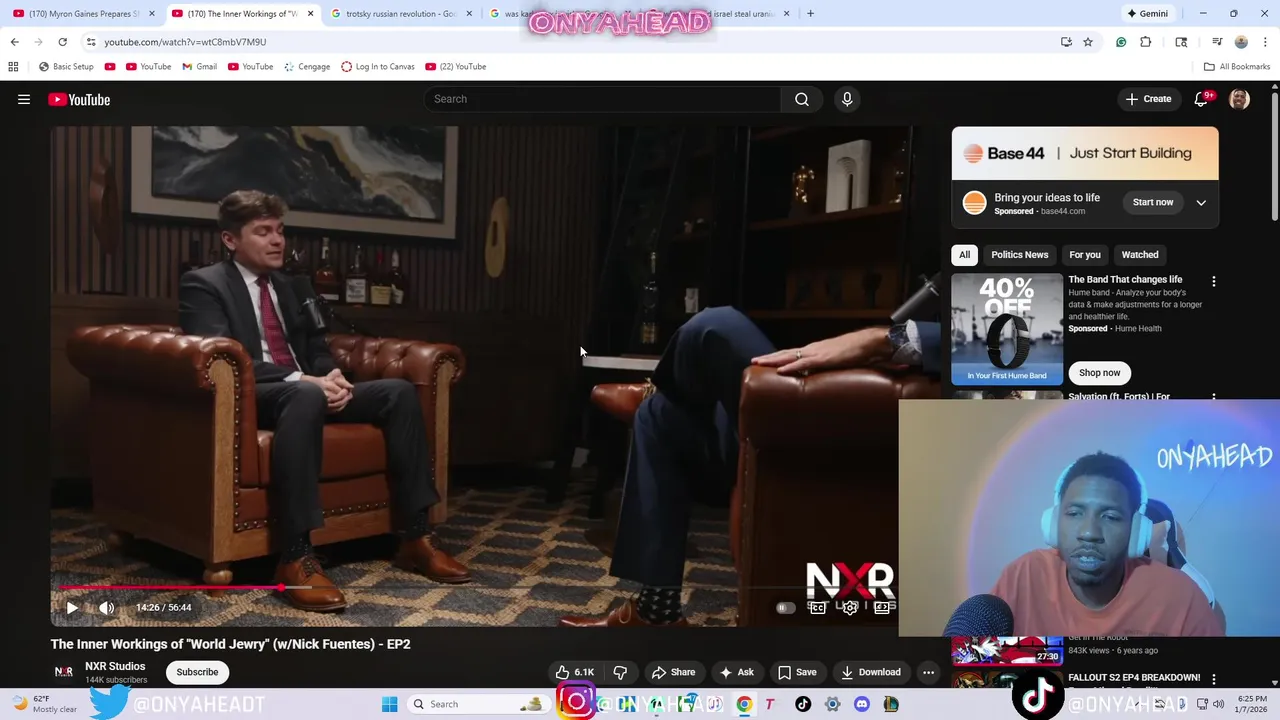Open the account avatar menu
Screen dimensions: 1280x720
click(x=1239, y=99)
